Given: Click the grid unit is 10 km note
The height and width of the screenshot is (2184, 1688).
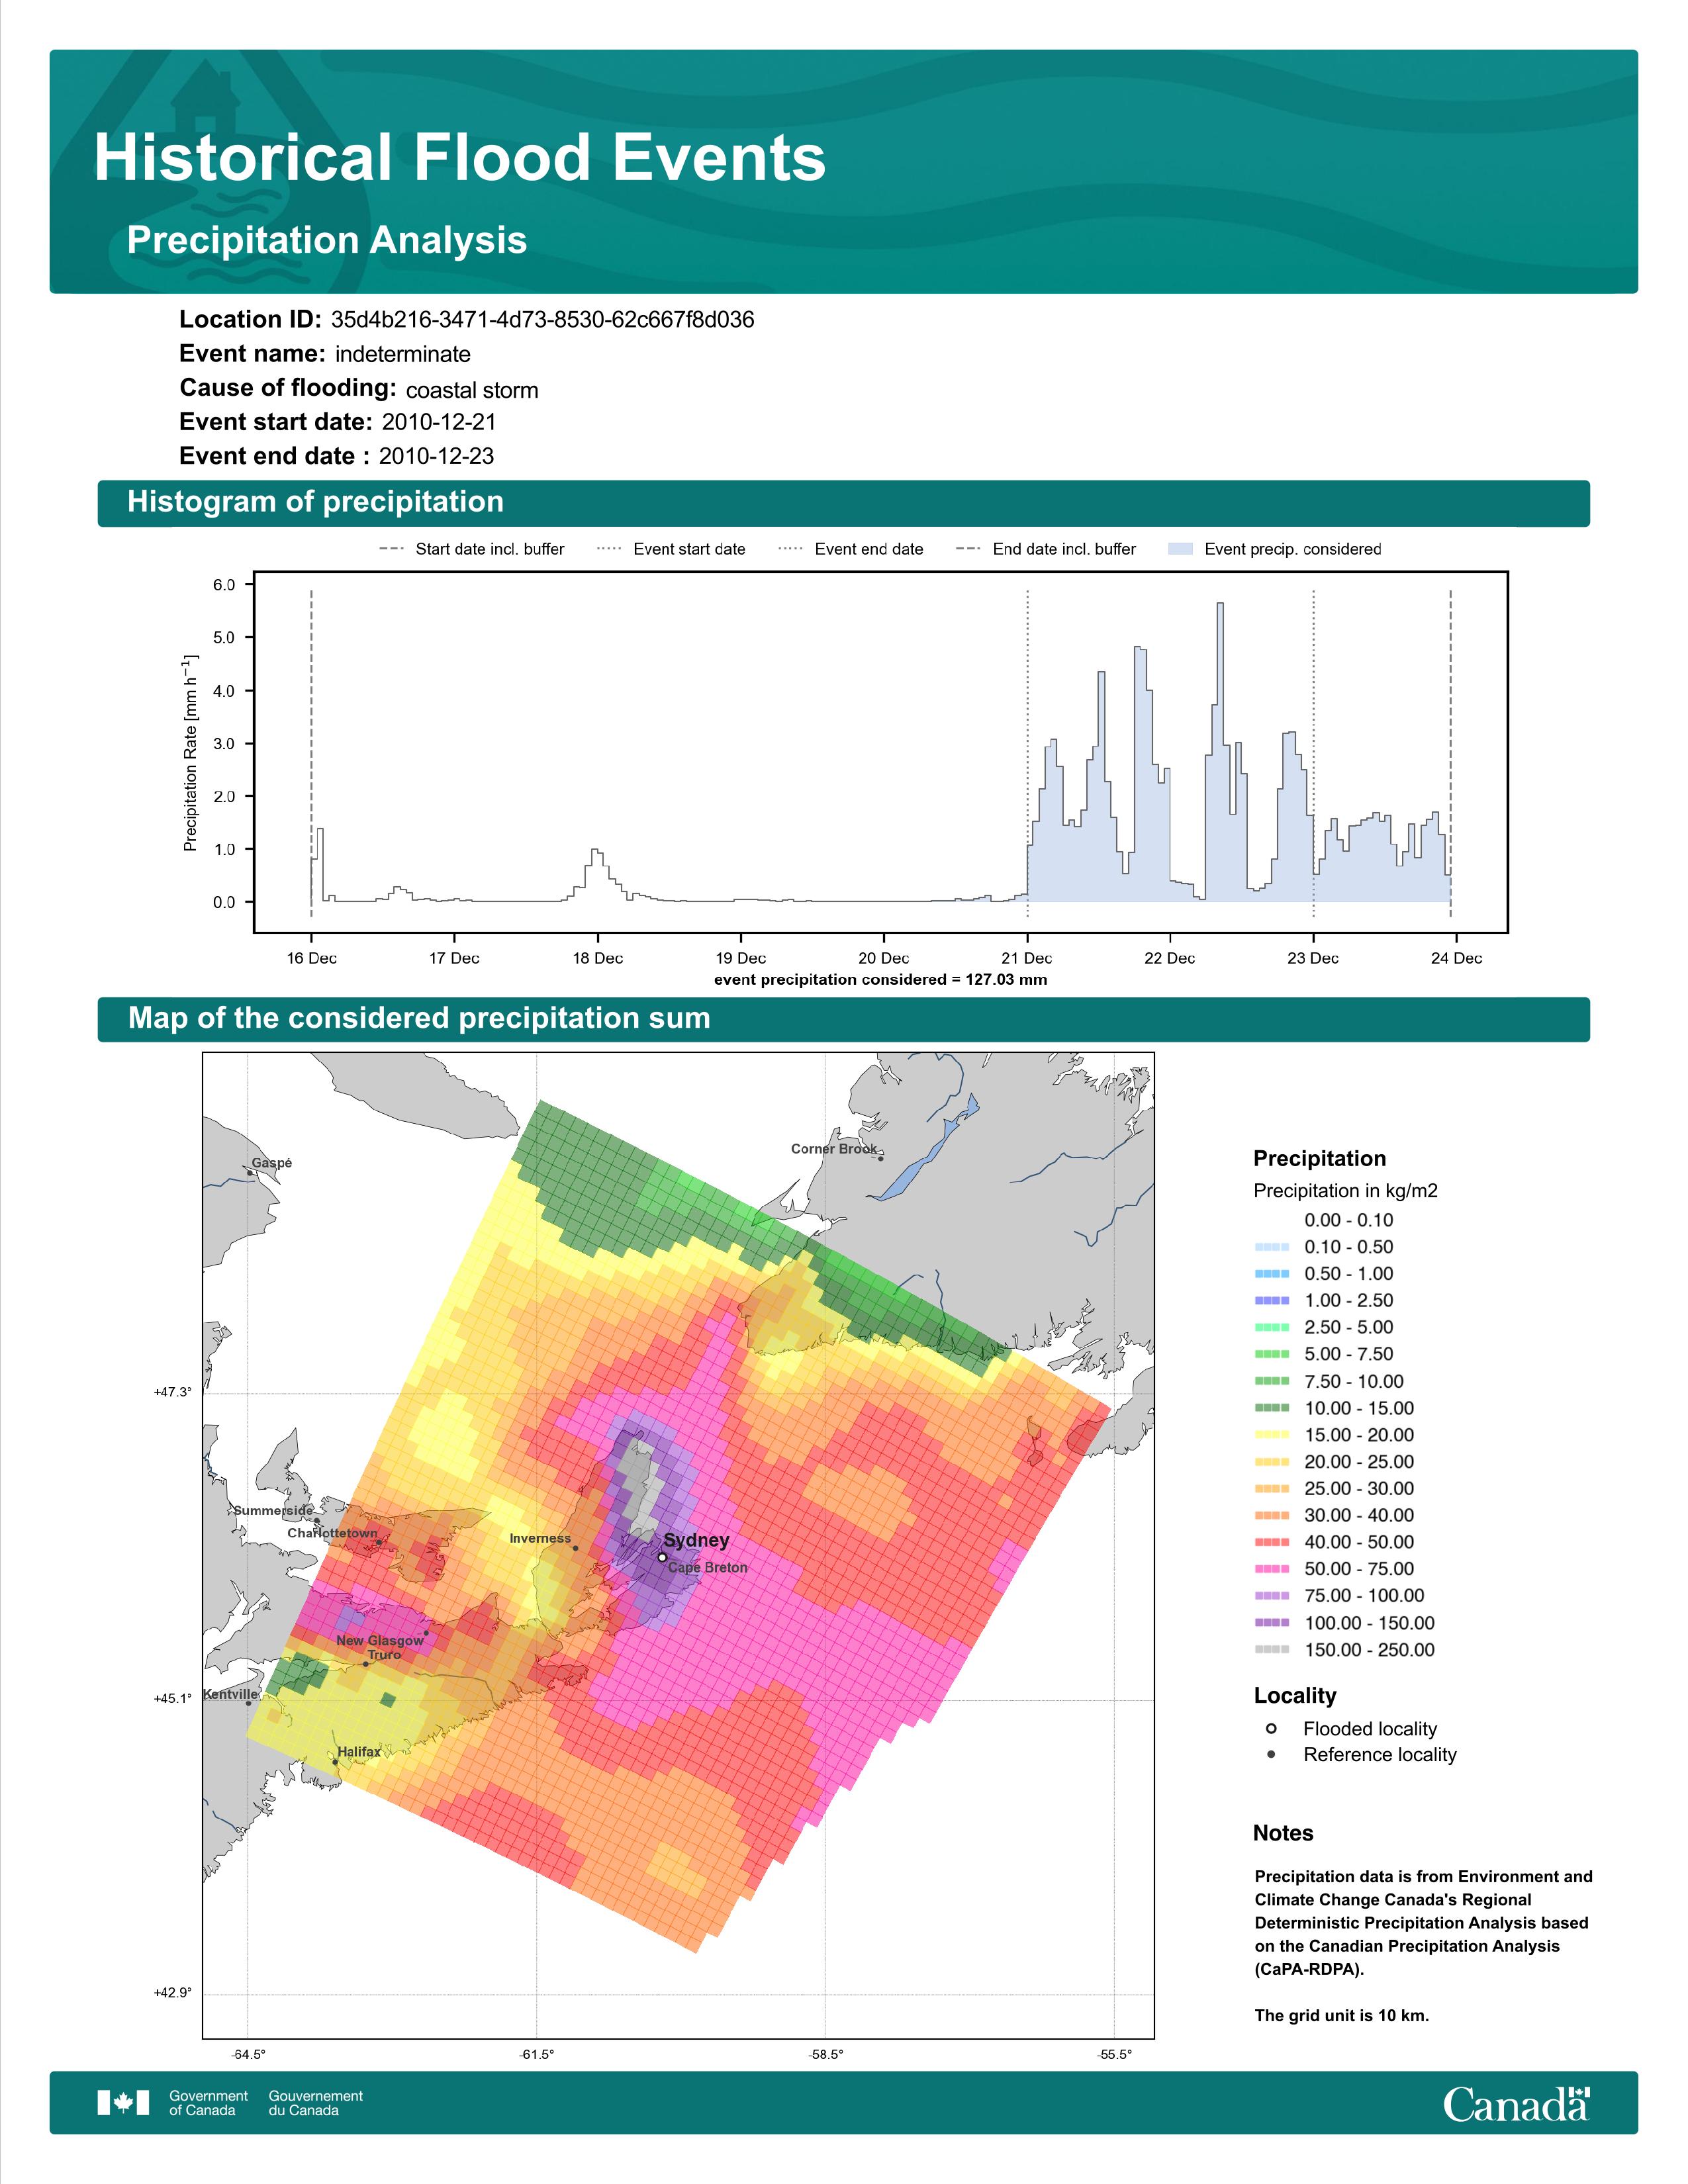Looking at the screenshot, I should [1342, 2015].
